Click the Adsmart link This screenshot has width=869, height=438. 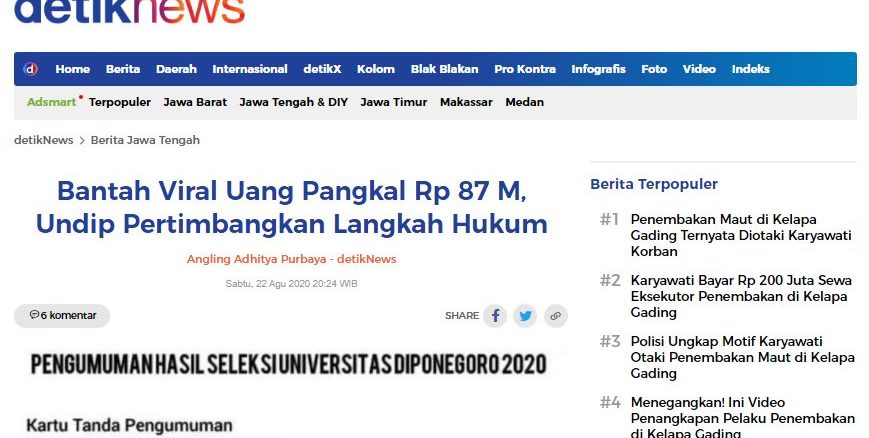pyautogui.click(x=52, y=102)
